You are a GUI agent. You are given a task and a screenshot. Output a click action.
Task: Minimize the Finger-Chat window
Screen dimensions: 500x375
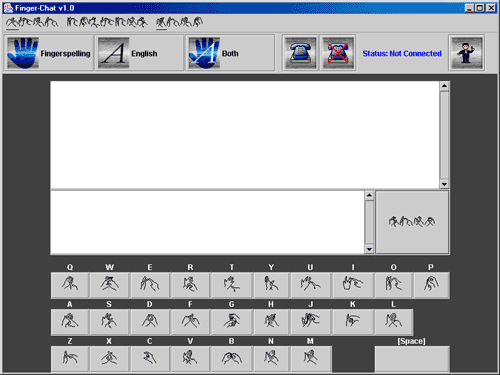click(469, 8)
